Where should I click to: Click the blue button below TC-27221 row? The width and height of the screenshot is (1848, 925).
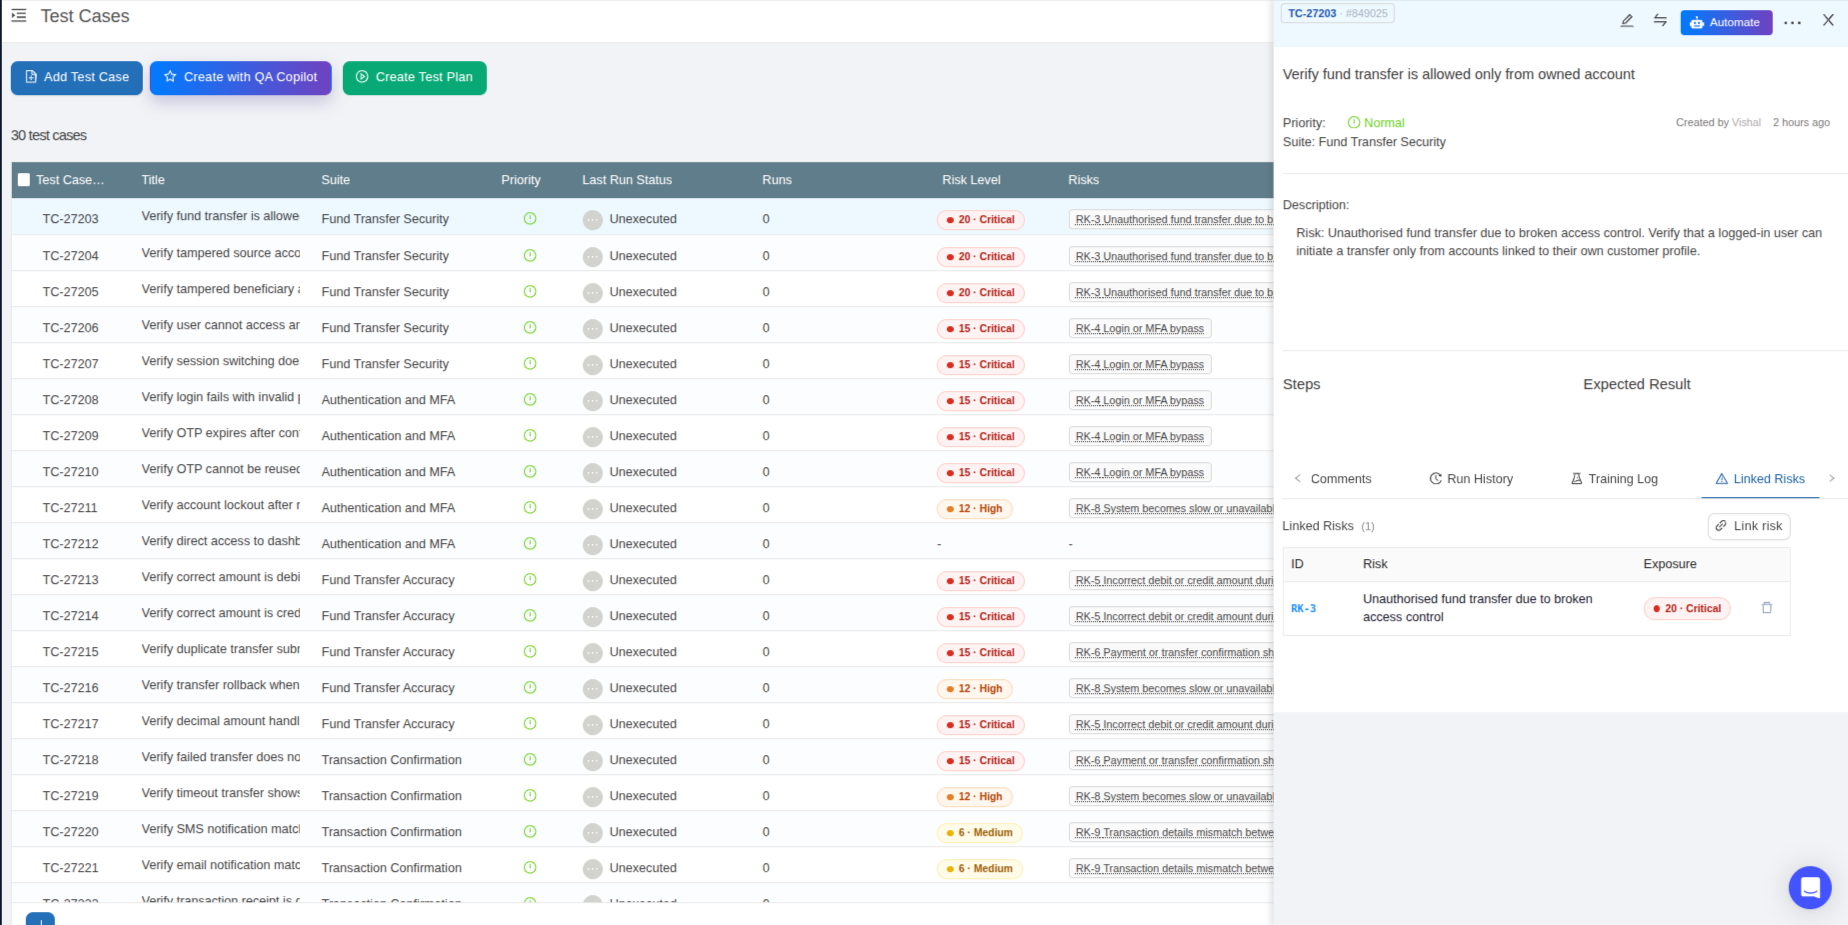tap(40, 918)
